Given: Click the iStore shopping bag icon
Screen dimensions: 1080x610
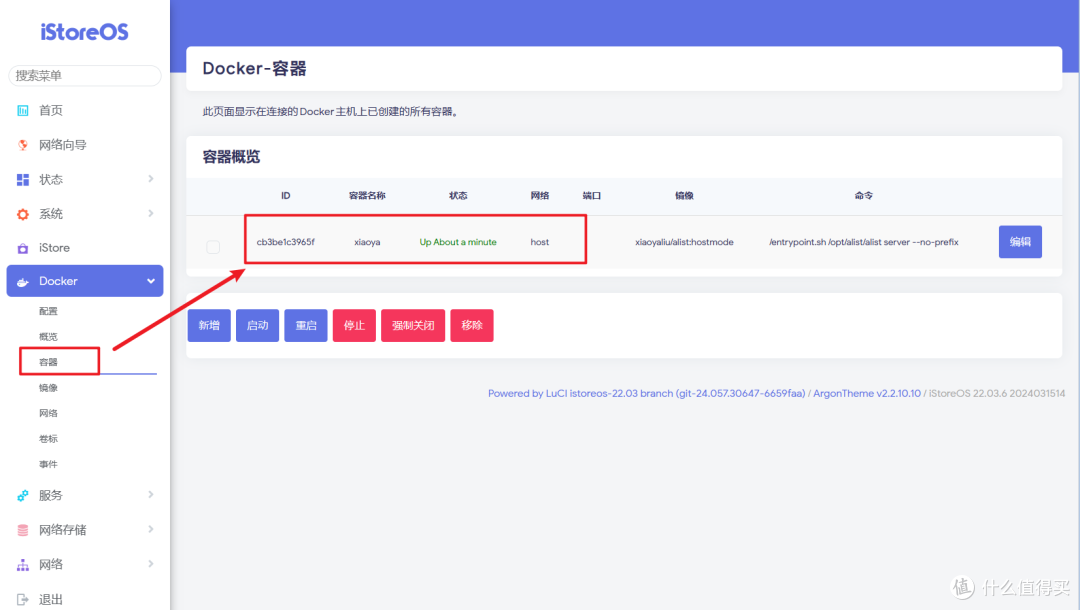Looking at the screenshot, I should click(x=23, y=248).
